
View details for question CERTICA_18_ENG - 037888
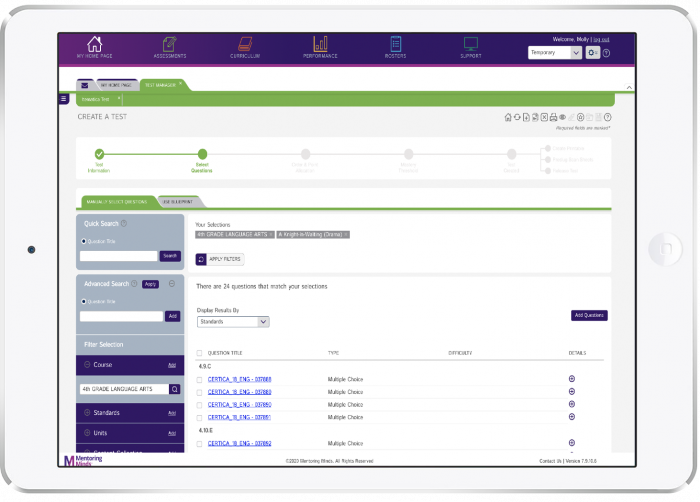pyautogui.click(x=572, y=379)
